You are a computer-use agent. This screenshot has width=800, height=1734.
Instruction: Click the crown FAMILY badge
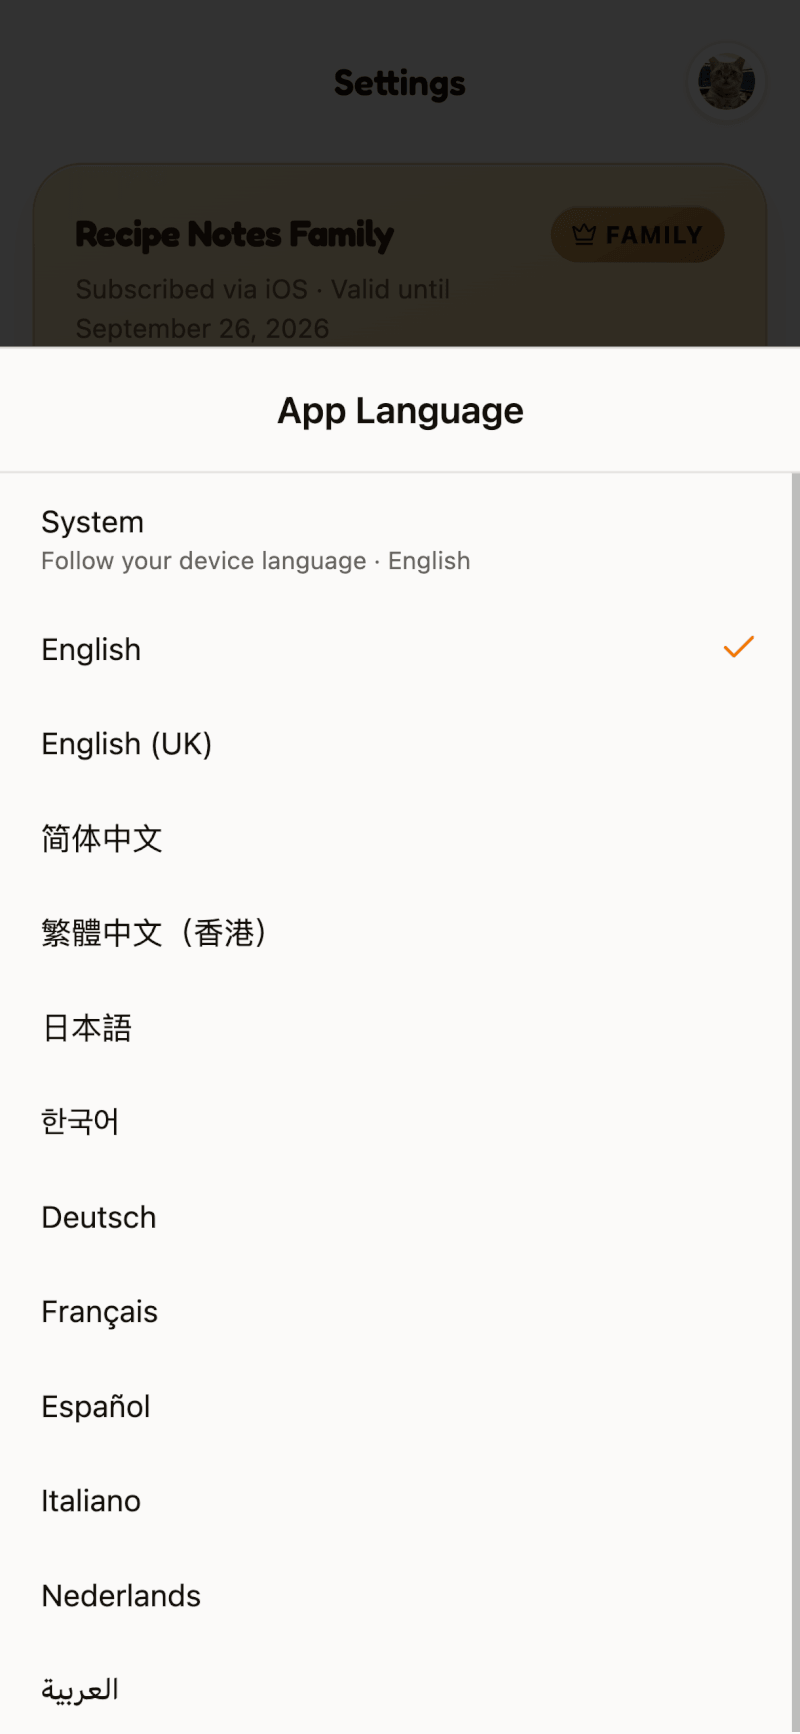(637, 235)
